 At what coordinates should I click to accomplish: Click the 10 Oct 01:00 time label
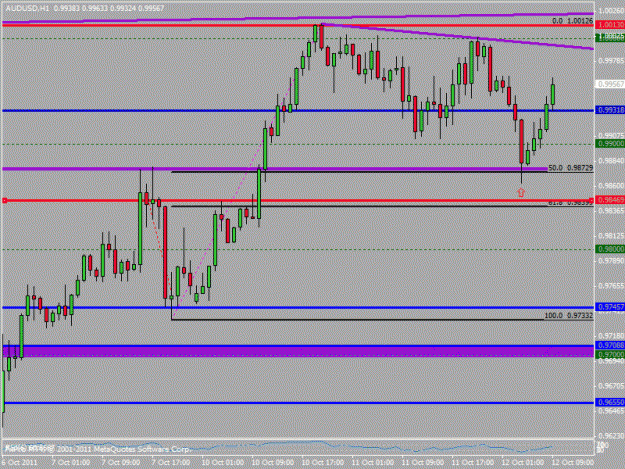point(222,463)
